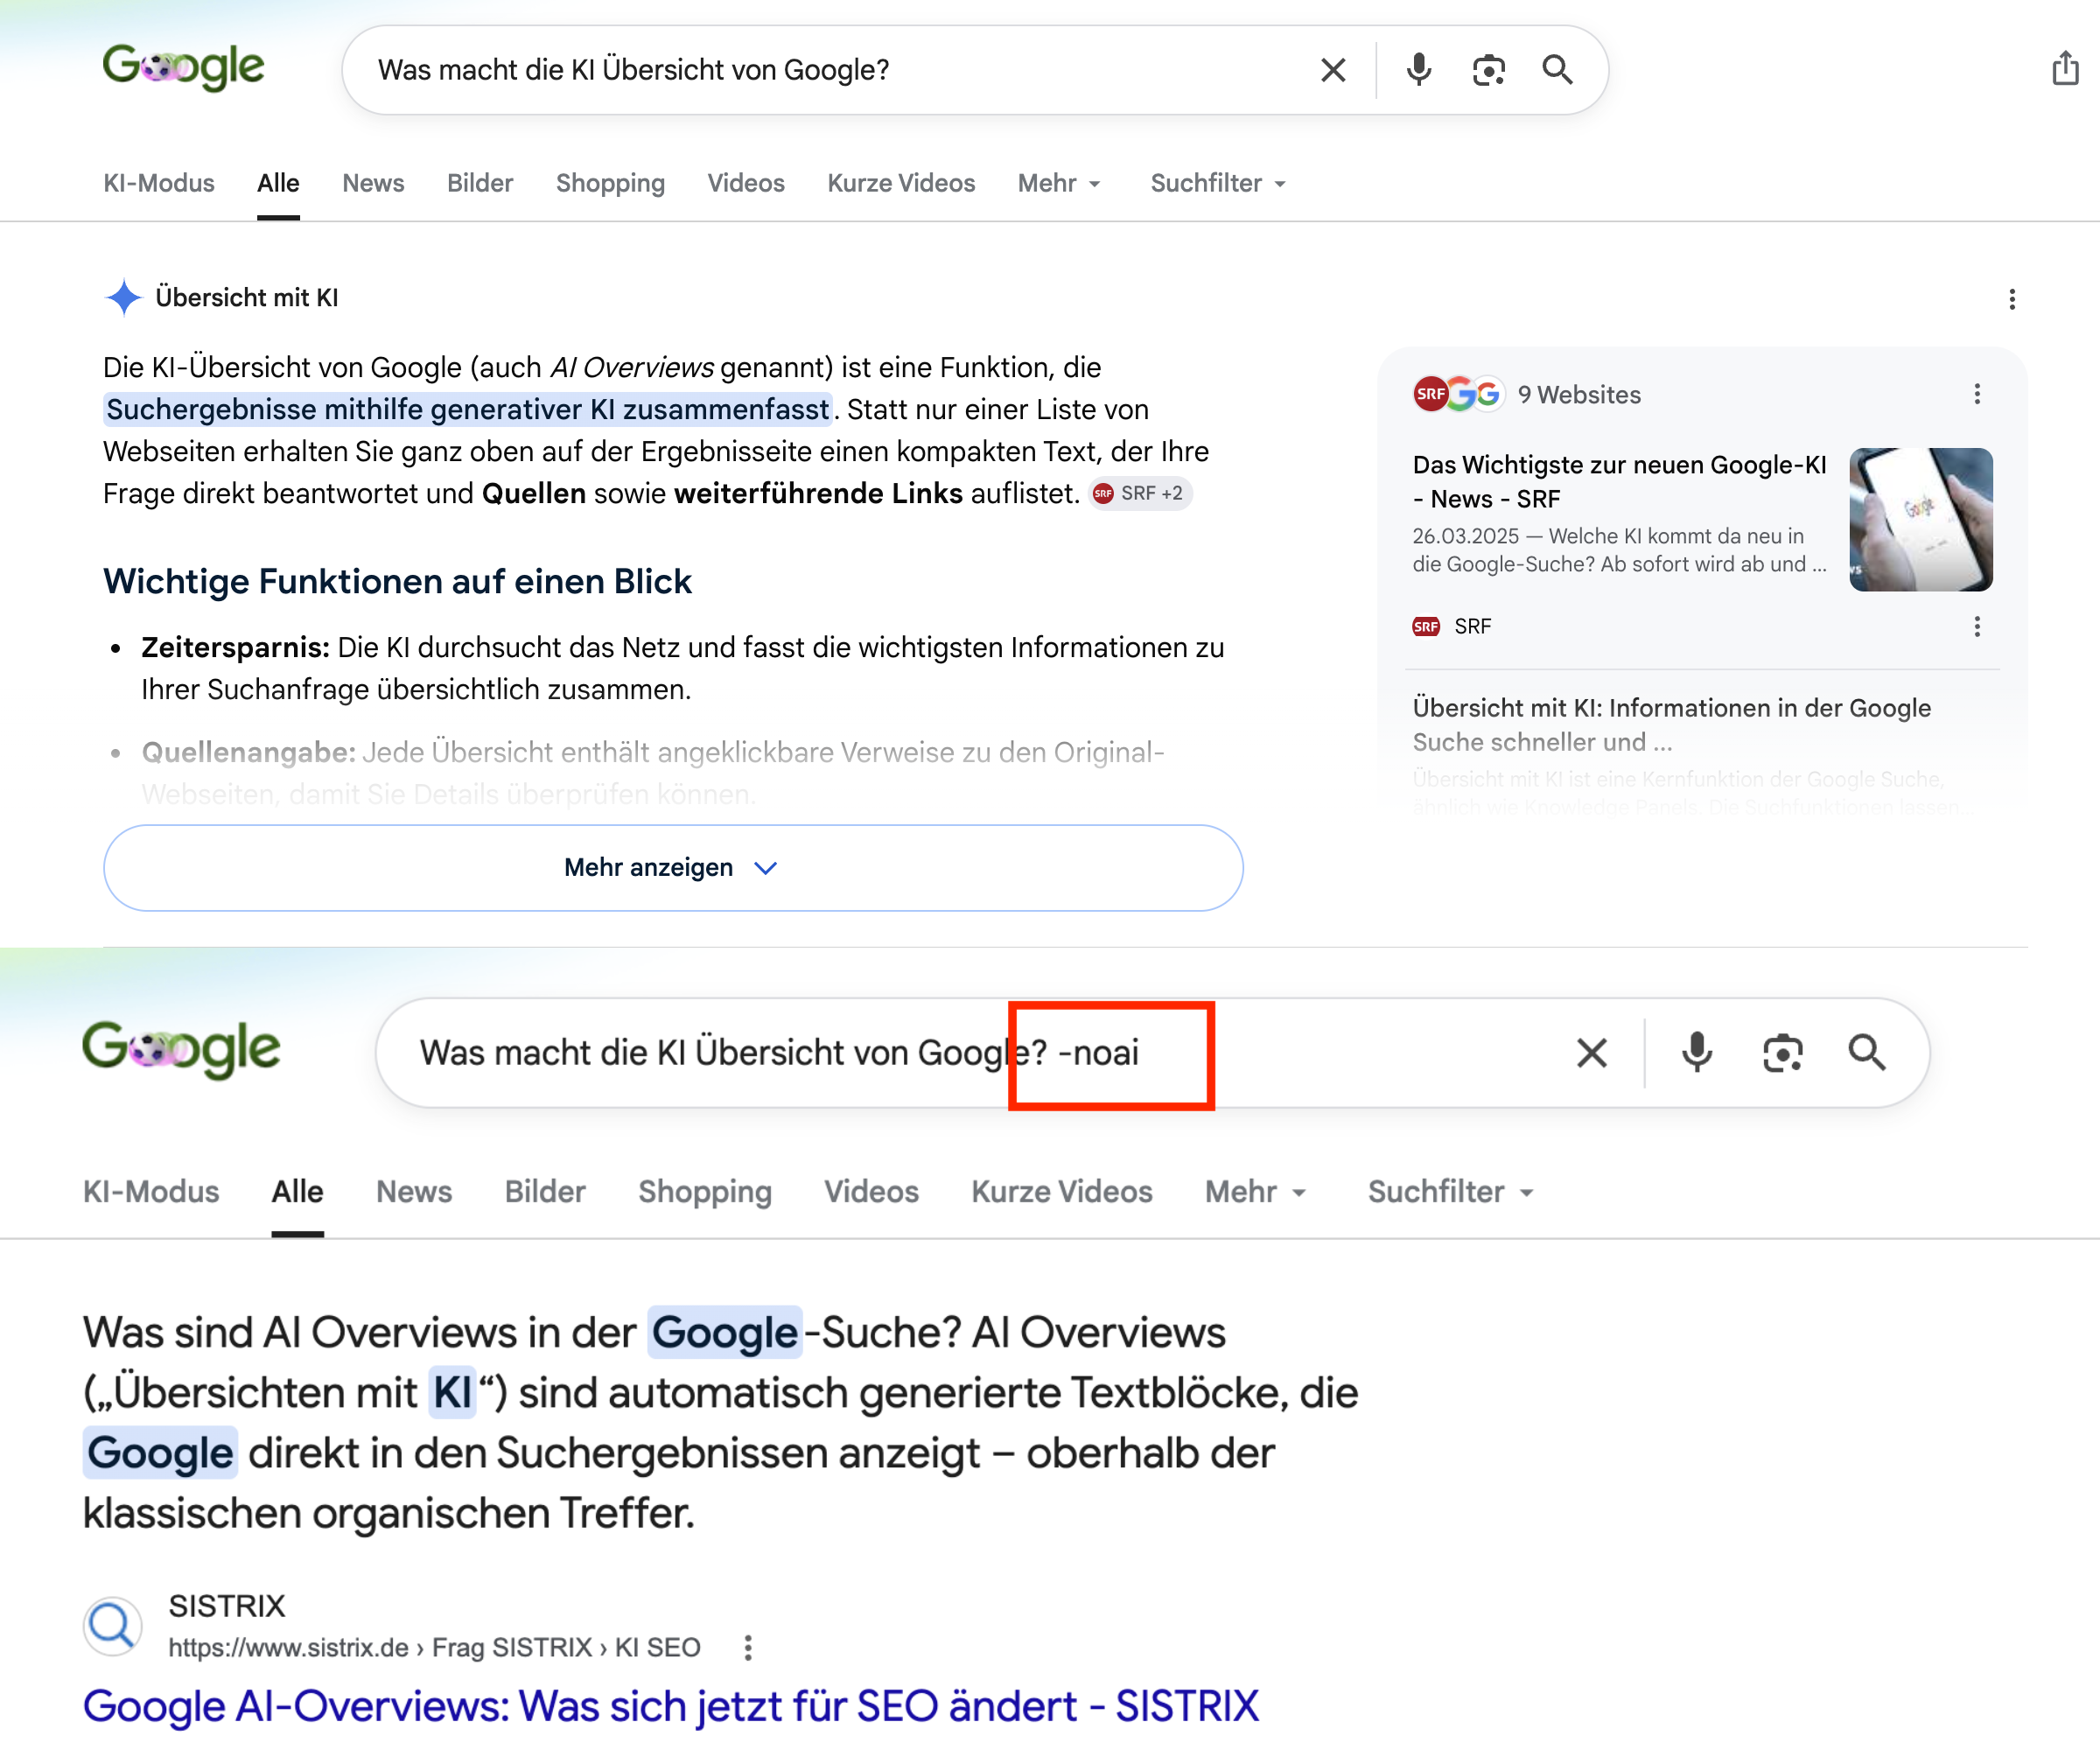Viewport: 2100px width, 1764px height.
Task: Click the SRF +2 source chip
Action: (x=1139, y=493)
